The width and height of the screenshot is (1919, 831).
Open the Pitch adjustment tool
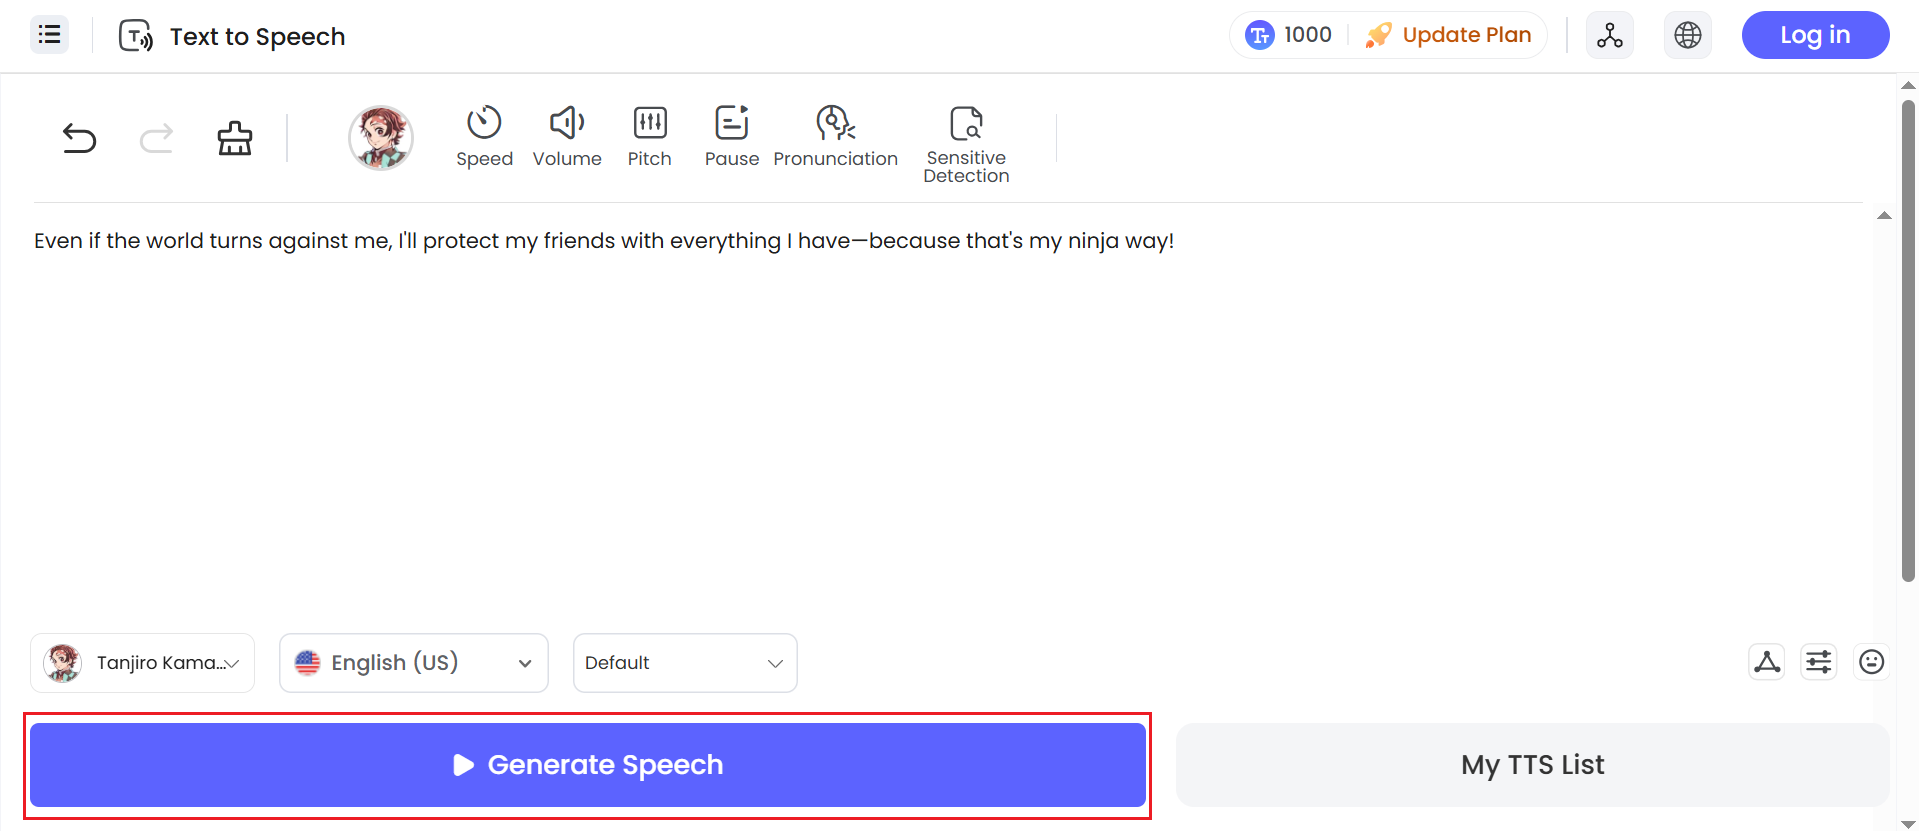click(x=650, y=137)
